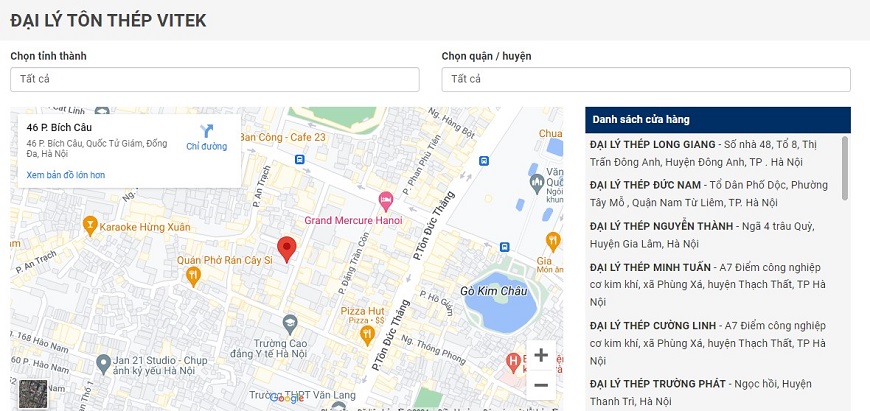
Task: Click the Chỉ đường directions icon
Action: click(x=206, y=131)
